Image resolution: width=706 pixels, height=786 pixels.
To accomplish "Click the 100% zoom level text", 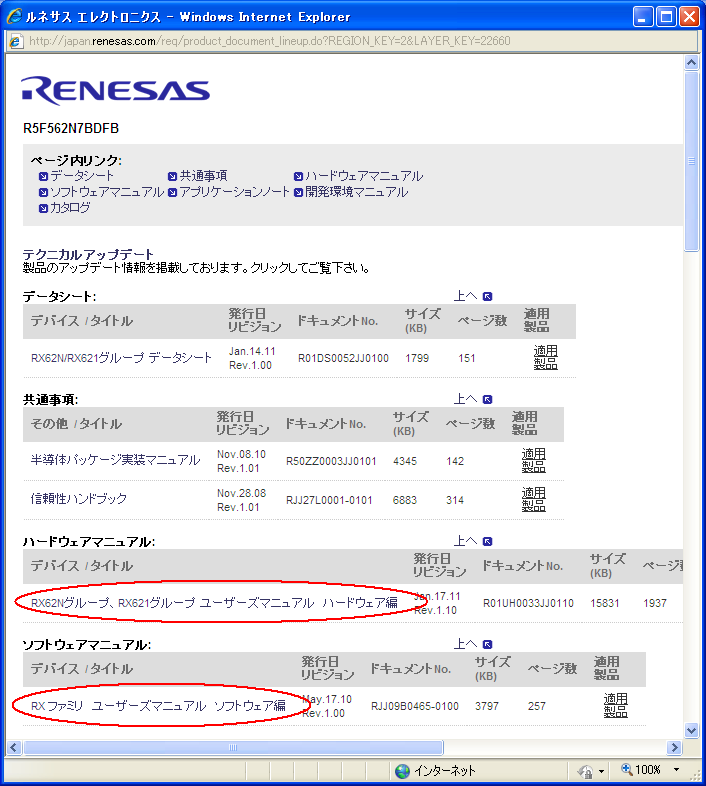I will tap(648, 769).
